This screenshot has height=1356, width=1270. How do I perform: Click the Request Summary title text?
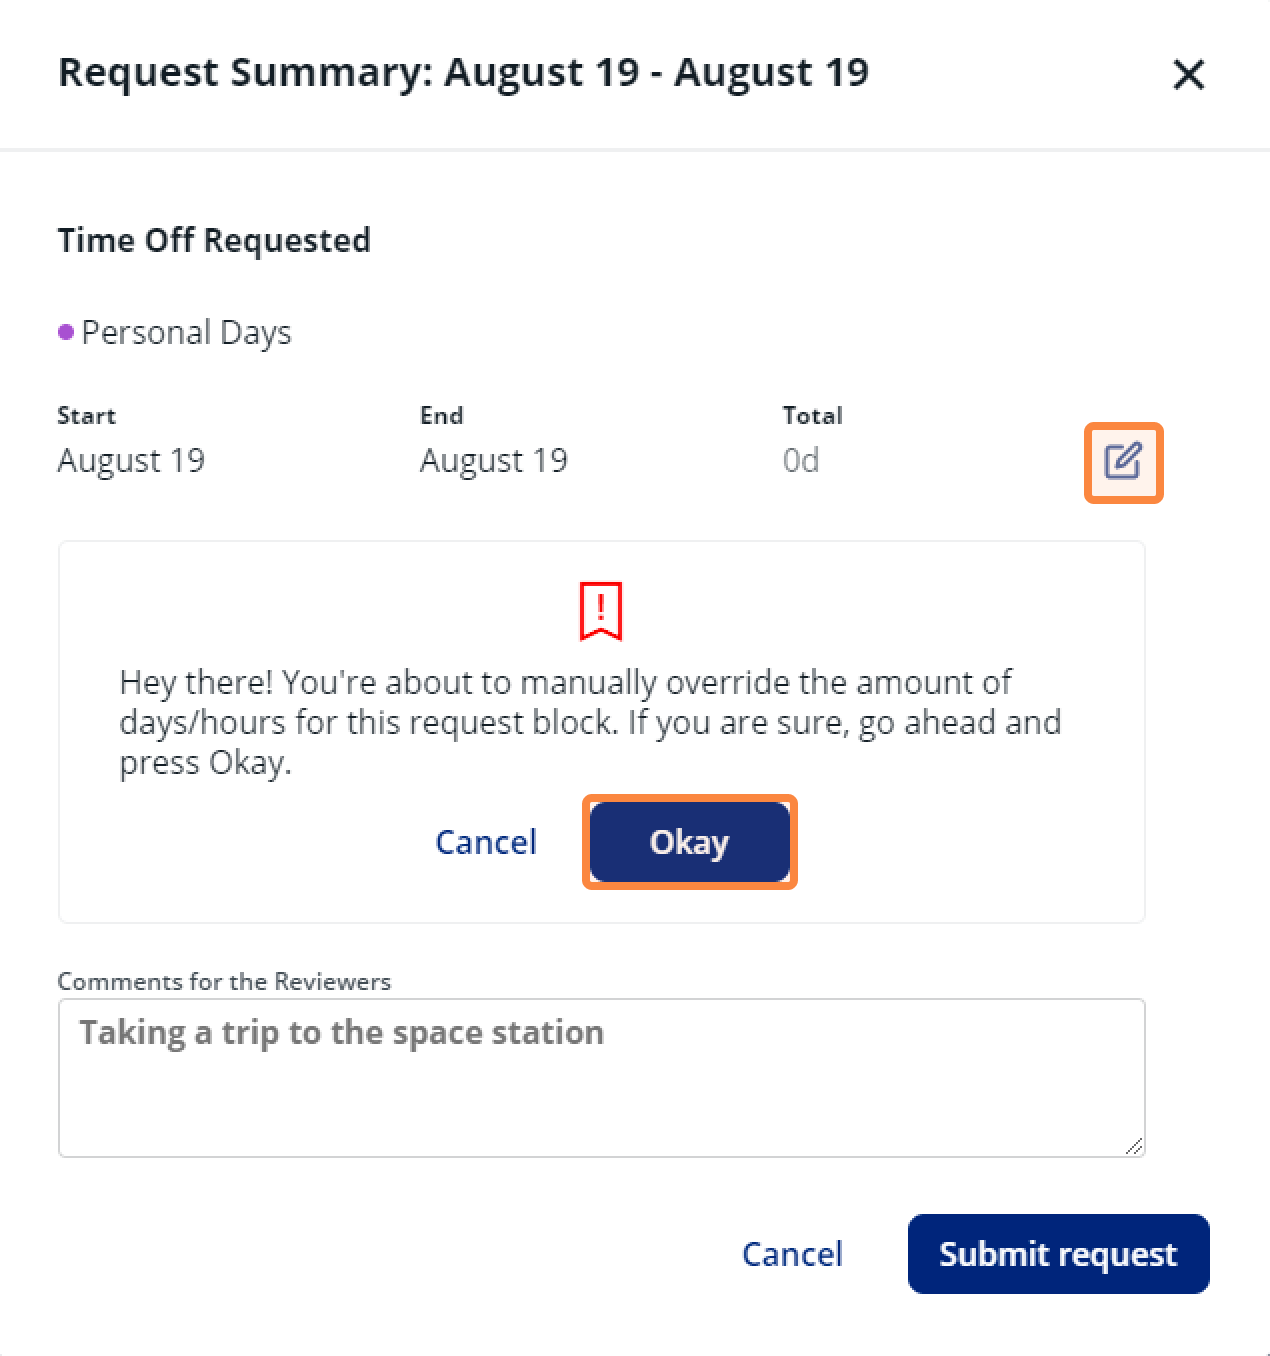point(463,73)
